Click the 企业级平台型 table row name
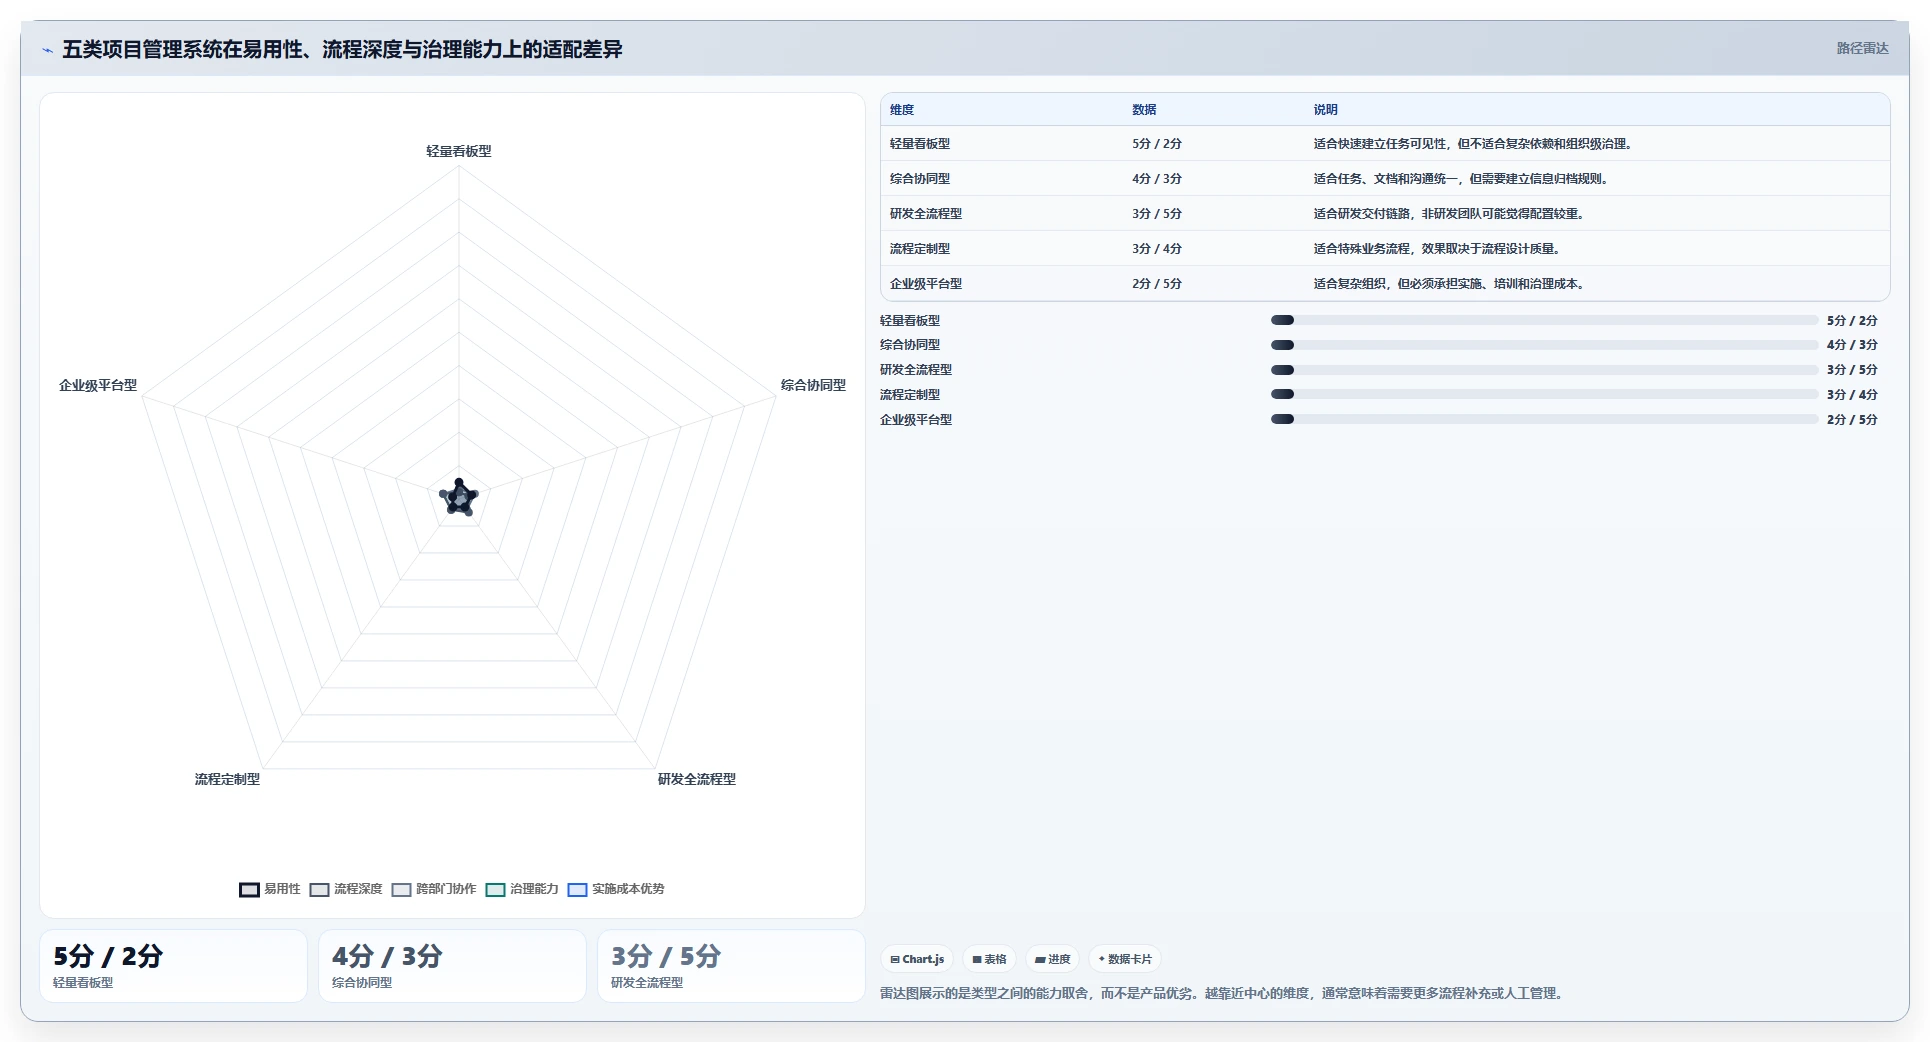This screenshot has width=1930, height=1042. point(926,284)
